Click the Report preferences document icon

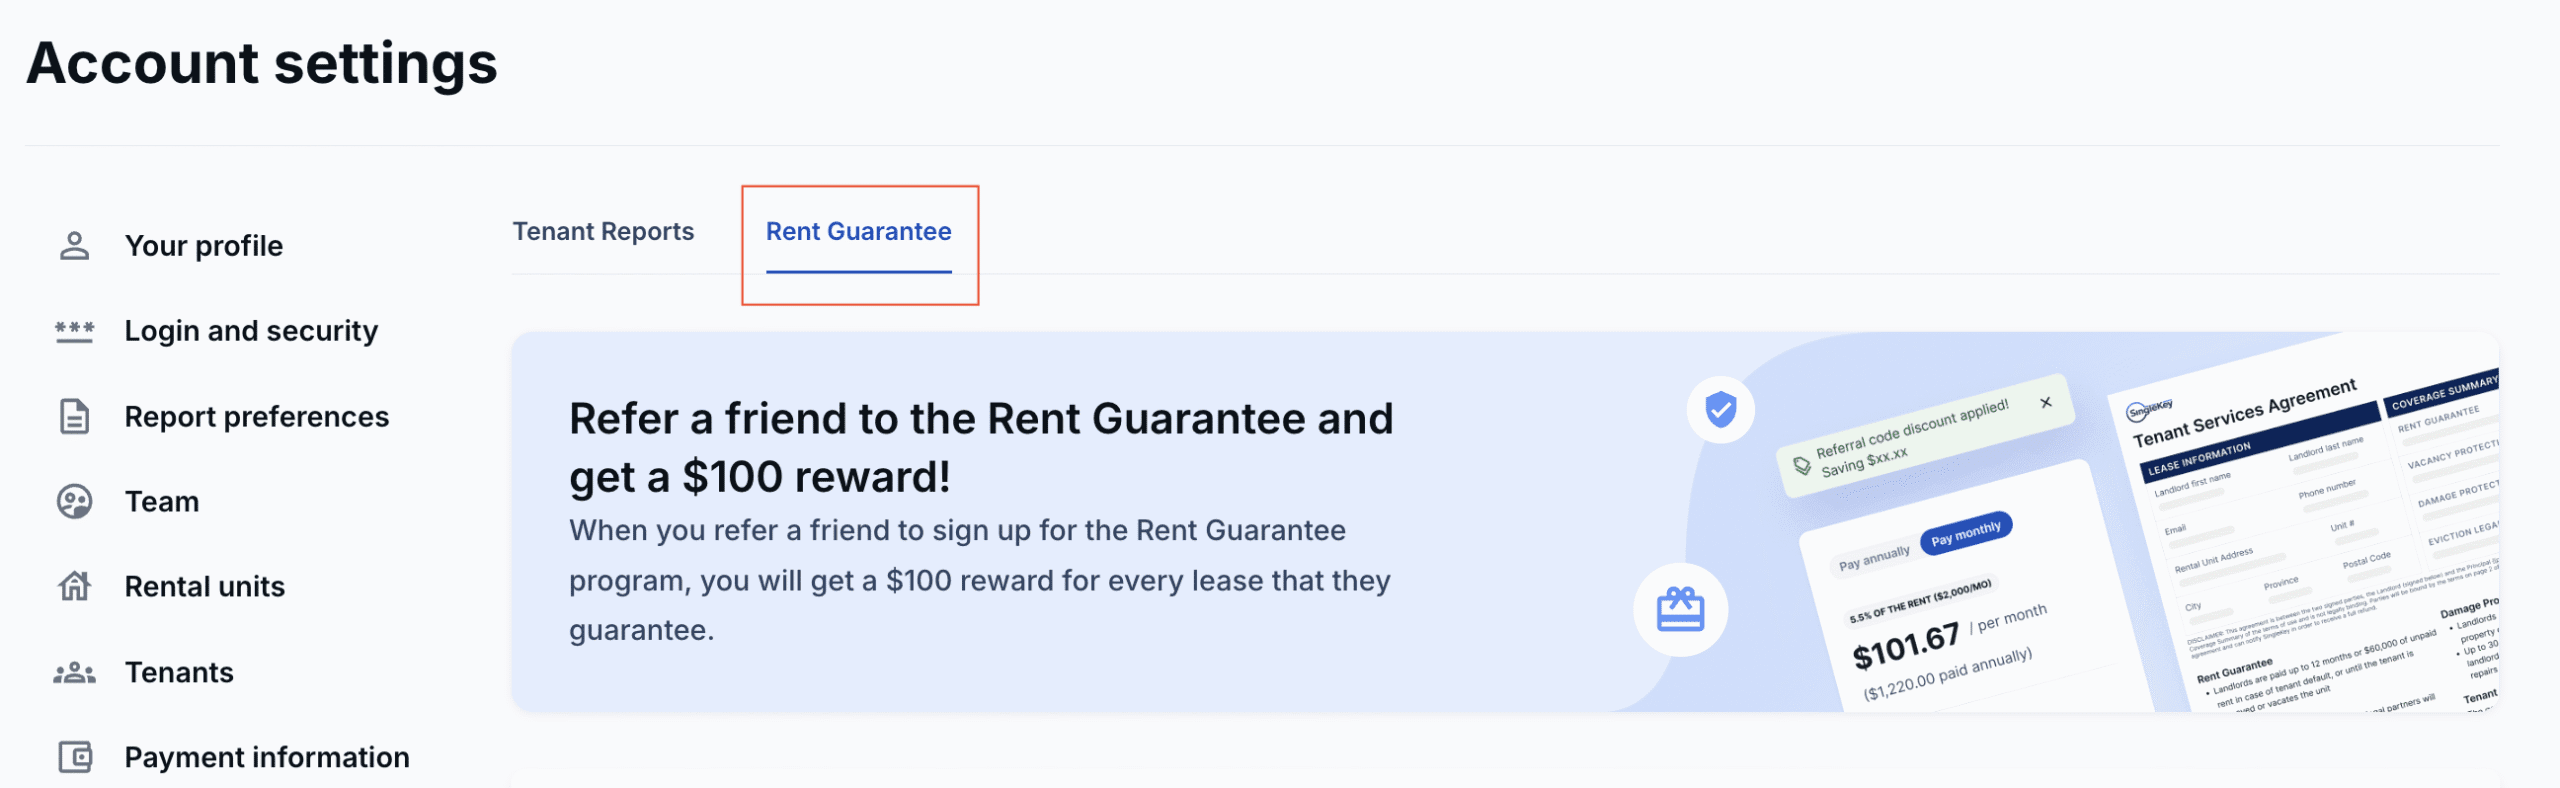tap(75, 417)
